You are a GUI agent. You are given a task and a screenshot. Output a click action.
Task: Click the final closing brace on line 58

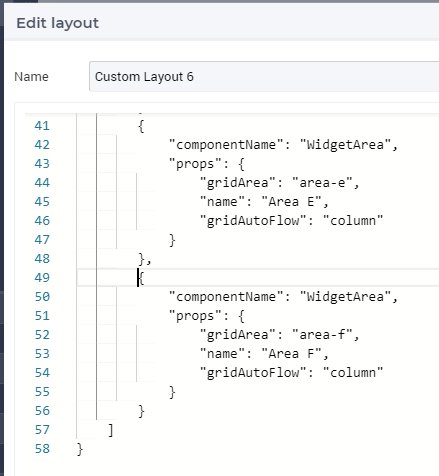click(x=80, y=449)
